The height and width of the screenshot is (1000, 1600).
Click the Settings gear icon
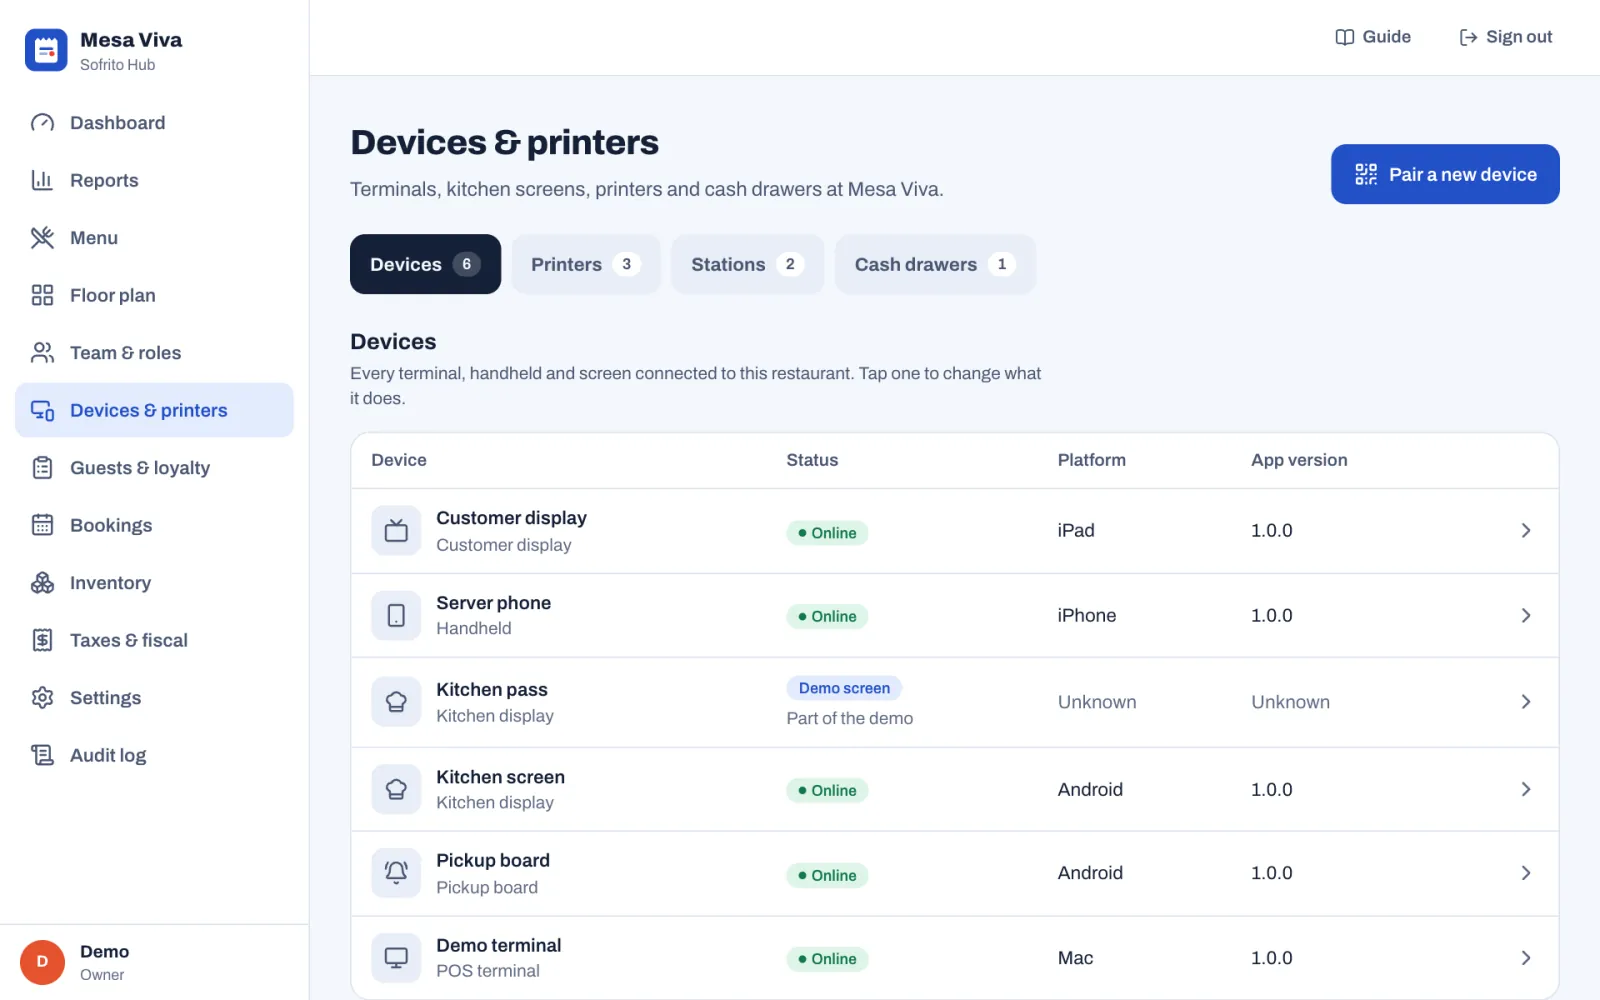[42, 698]
